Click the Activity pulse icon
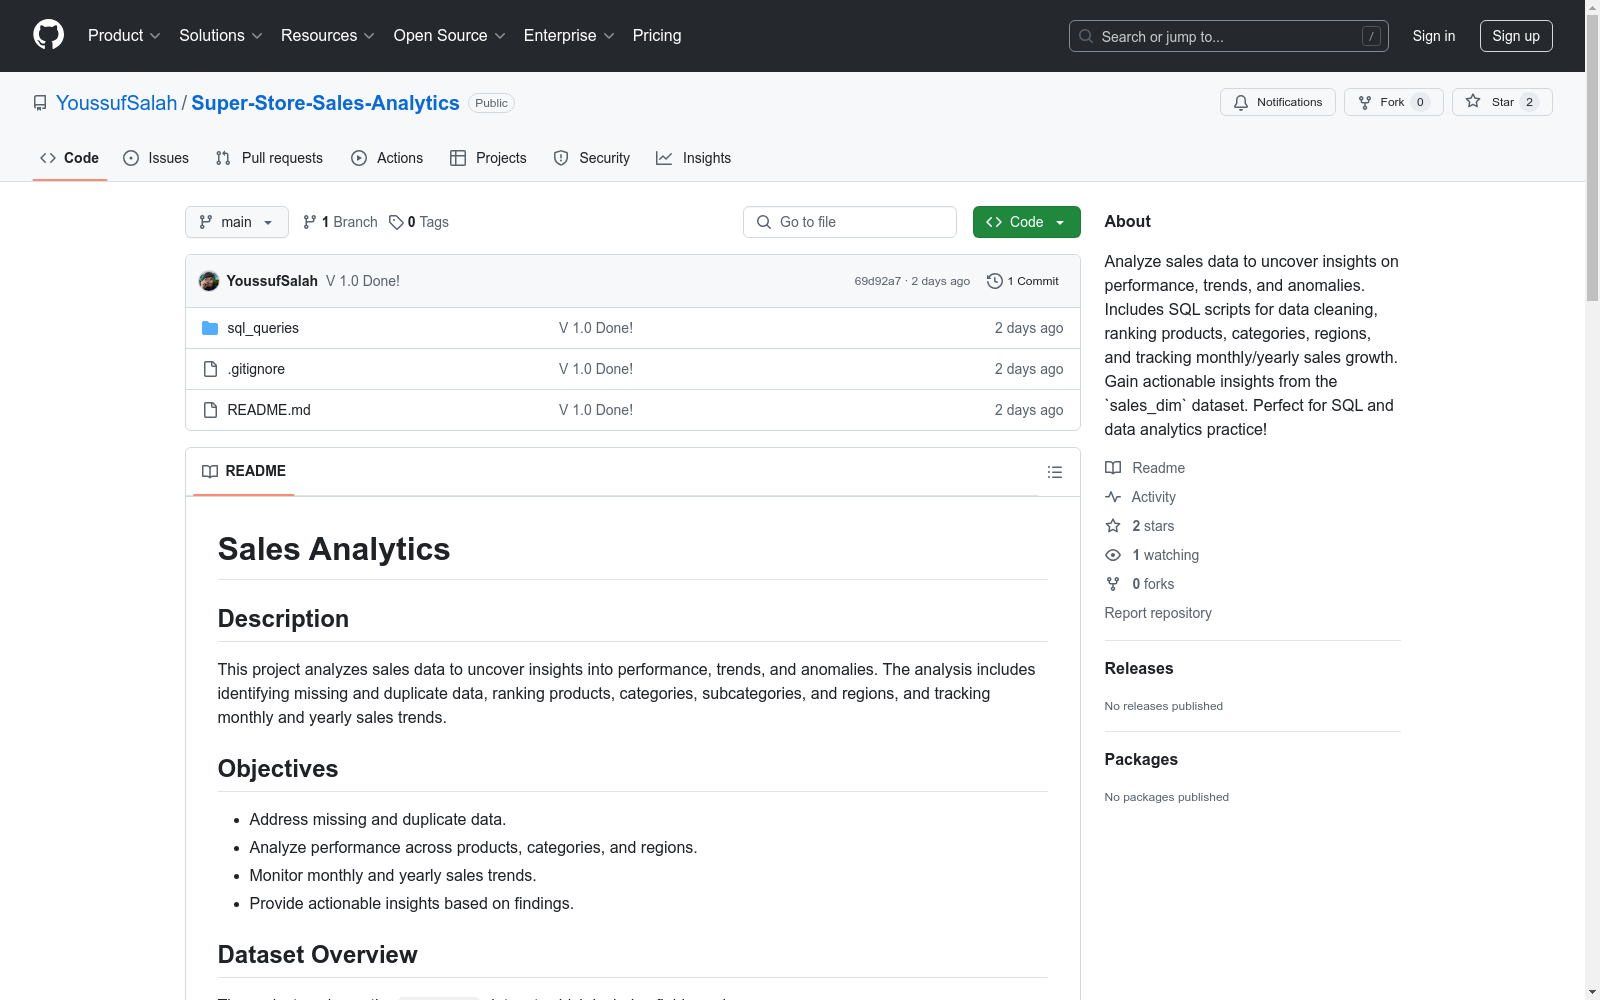 point(1113,497)
